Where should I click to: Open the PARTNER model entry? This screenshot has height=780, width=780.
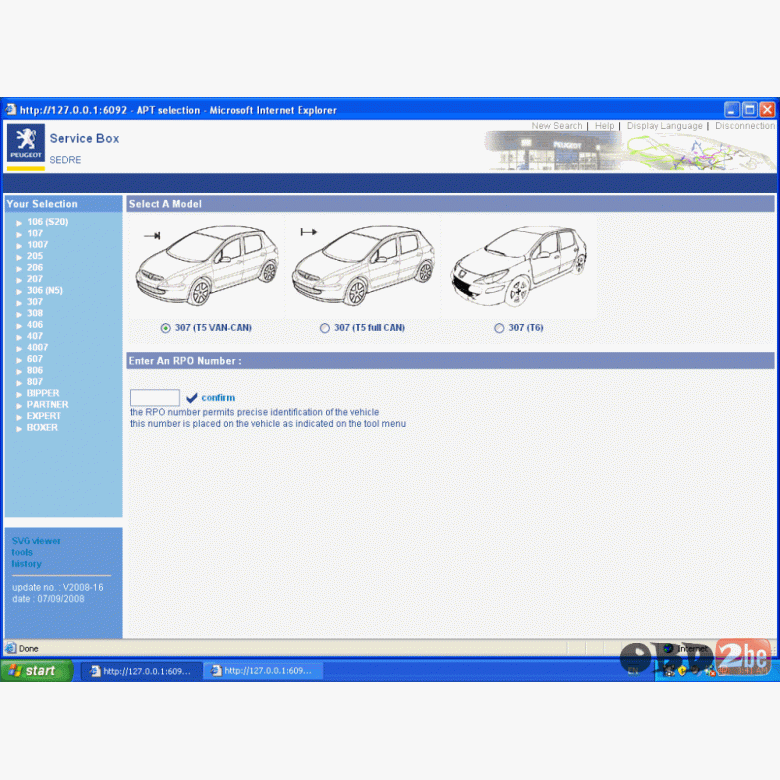(x=48, y=405)
